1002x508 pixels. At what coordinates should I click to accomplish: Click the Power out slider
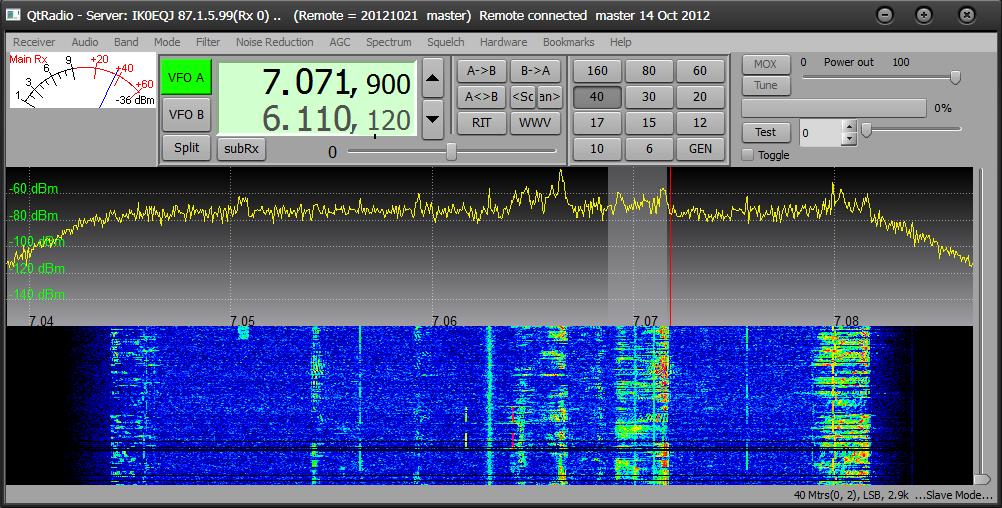(881, 77)
